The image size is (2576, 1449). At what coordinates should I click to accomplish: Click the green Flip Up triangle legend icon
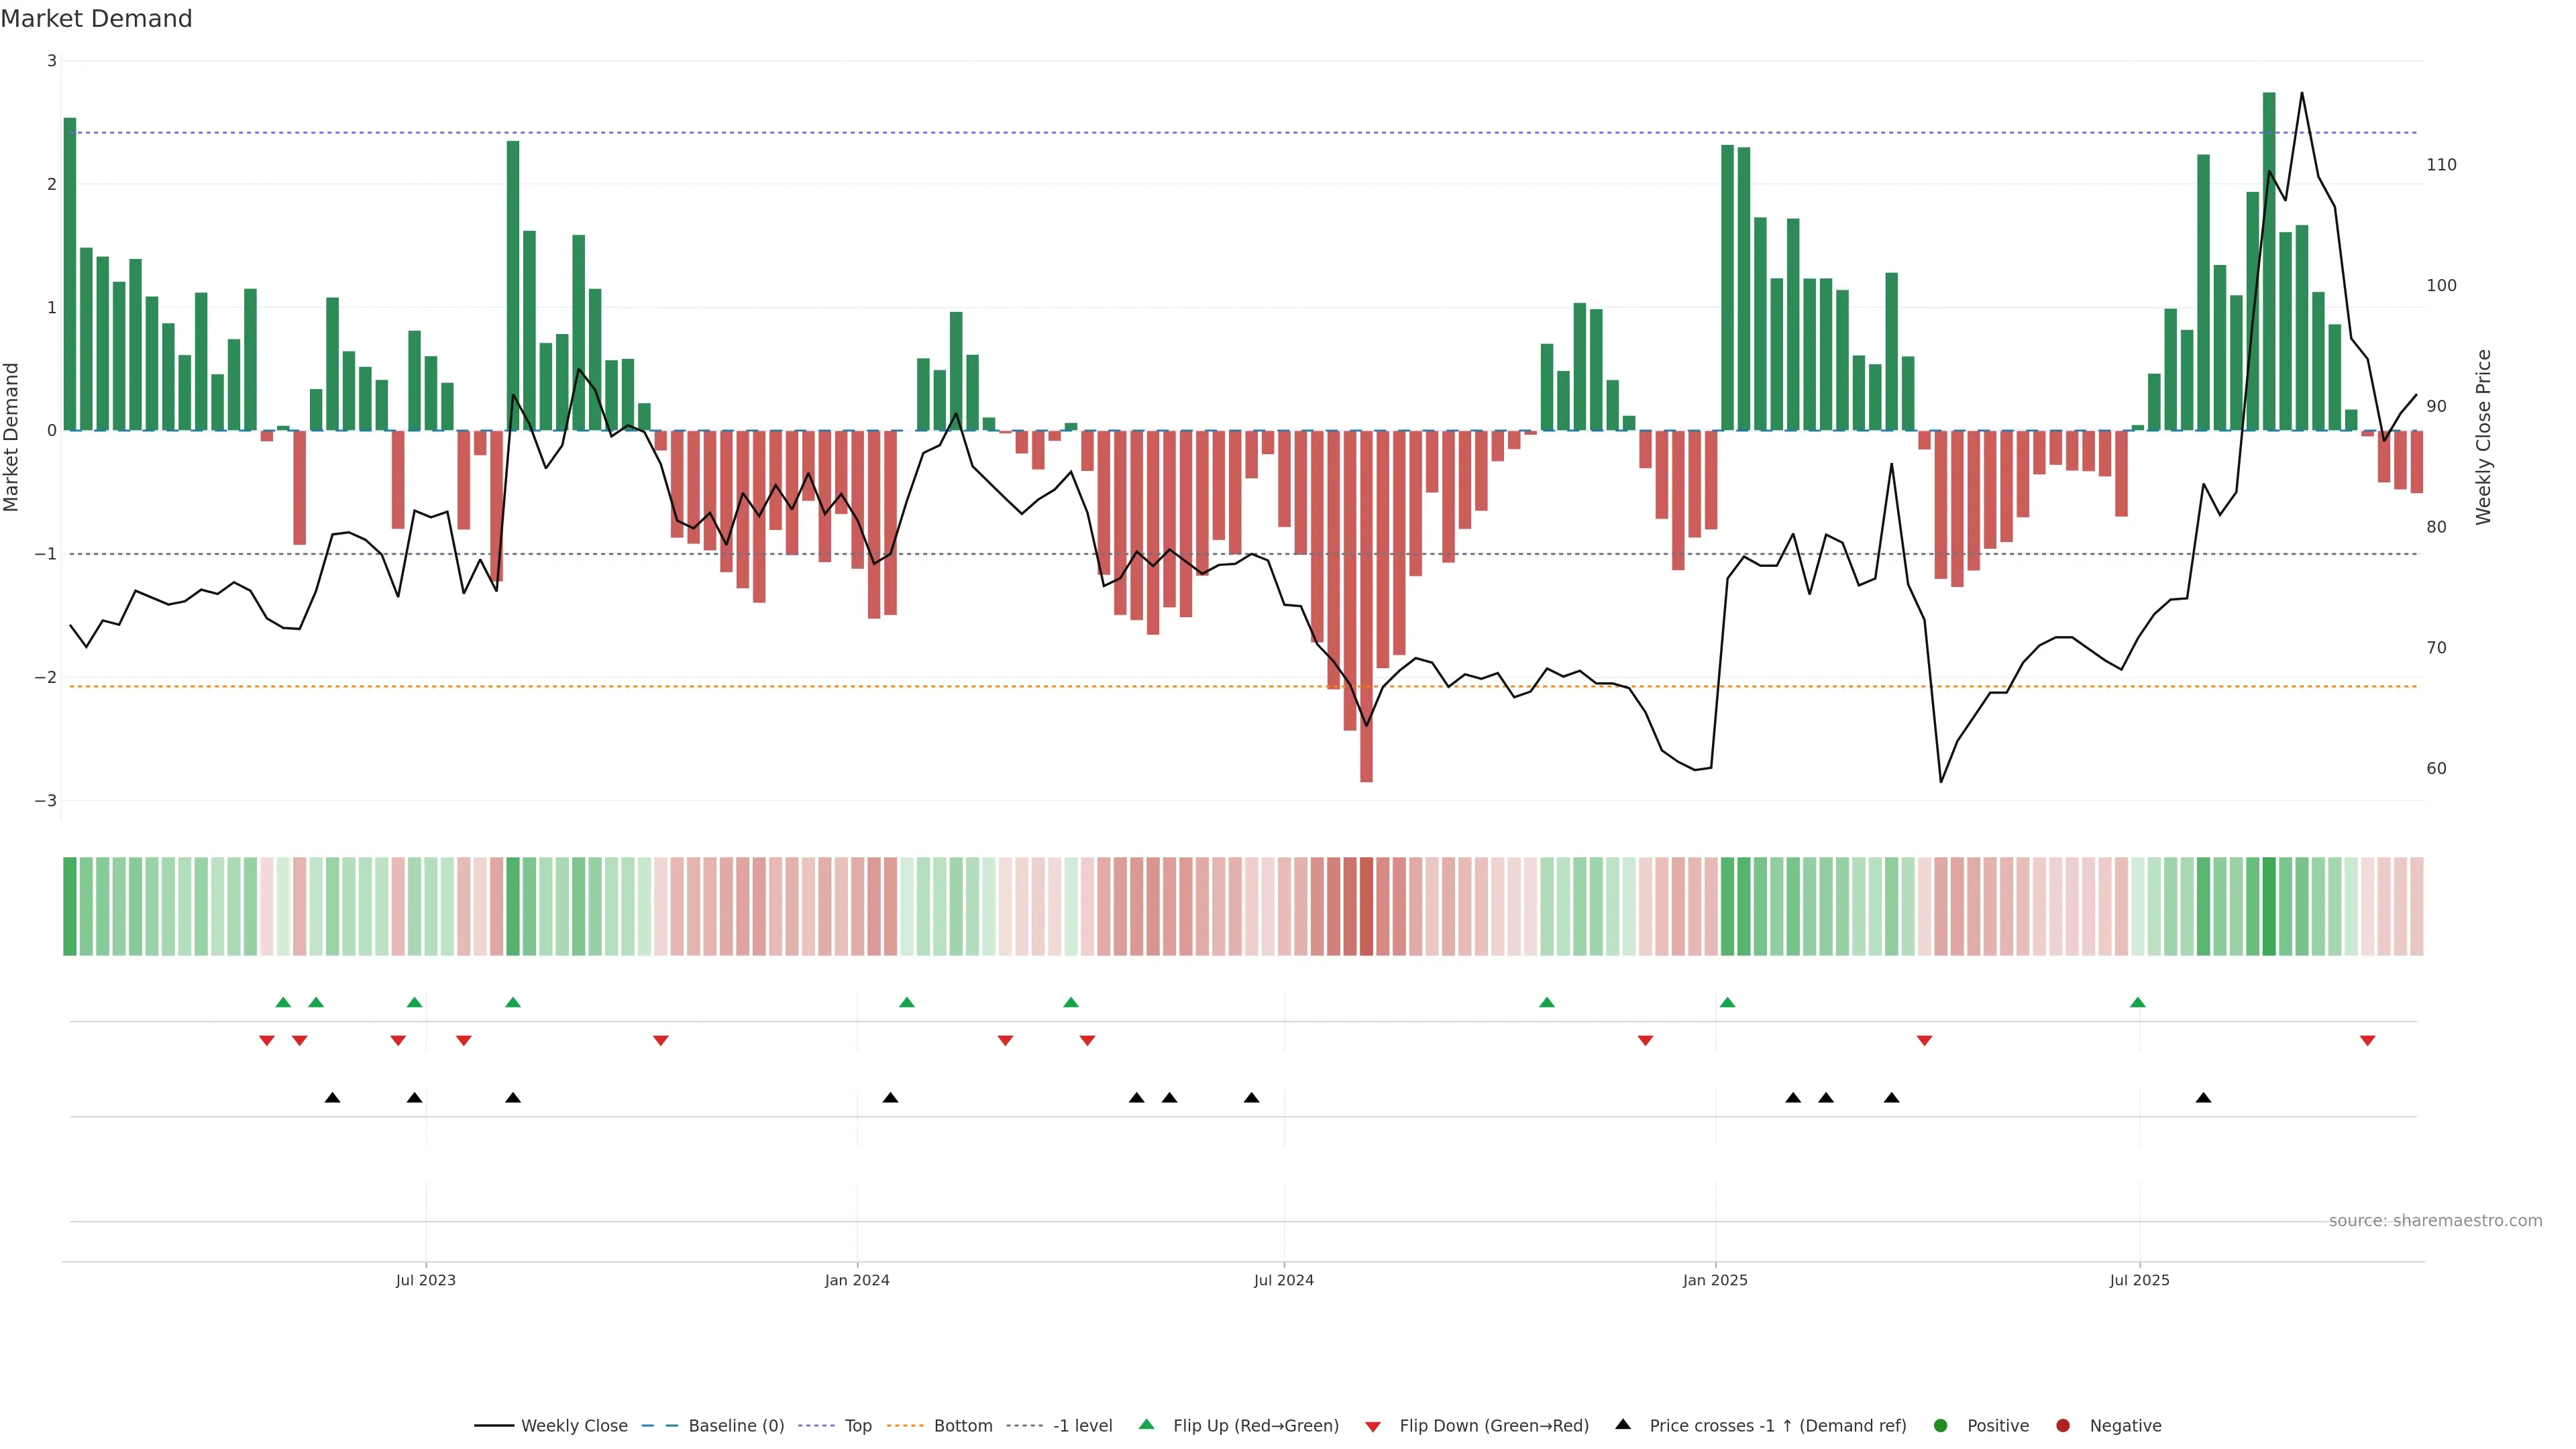click(1147, 1424)
